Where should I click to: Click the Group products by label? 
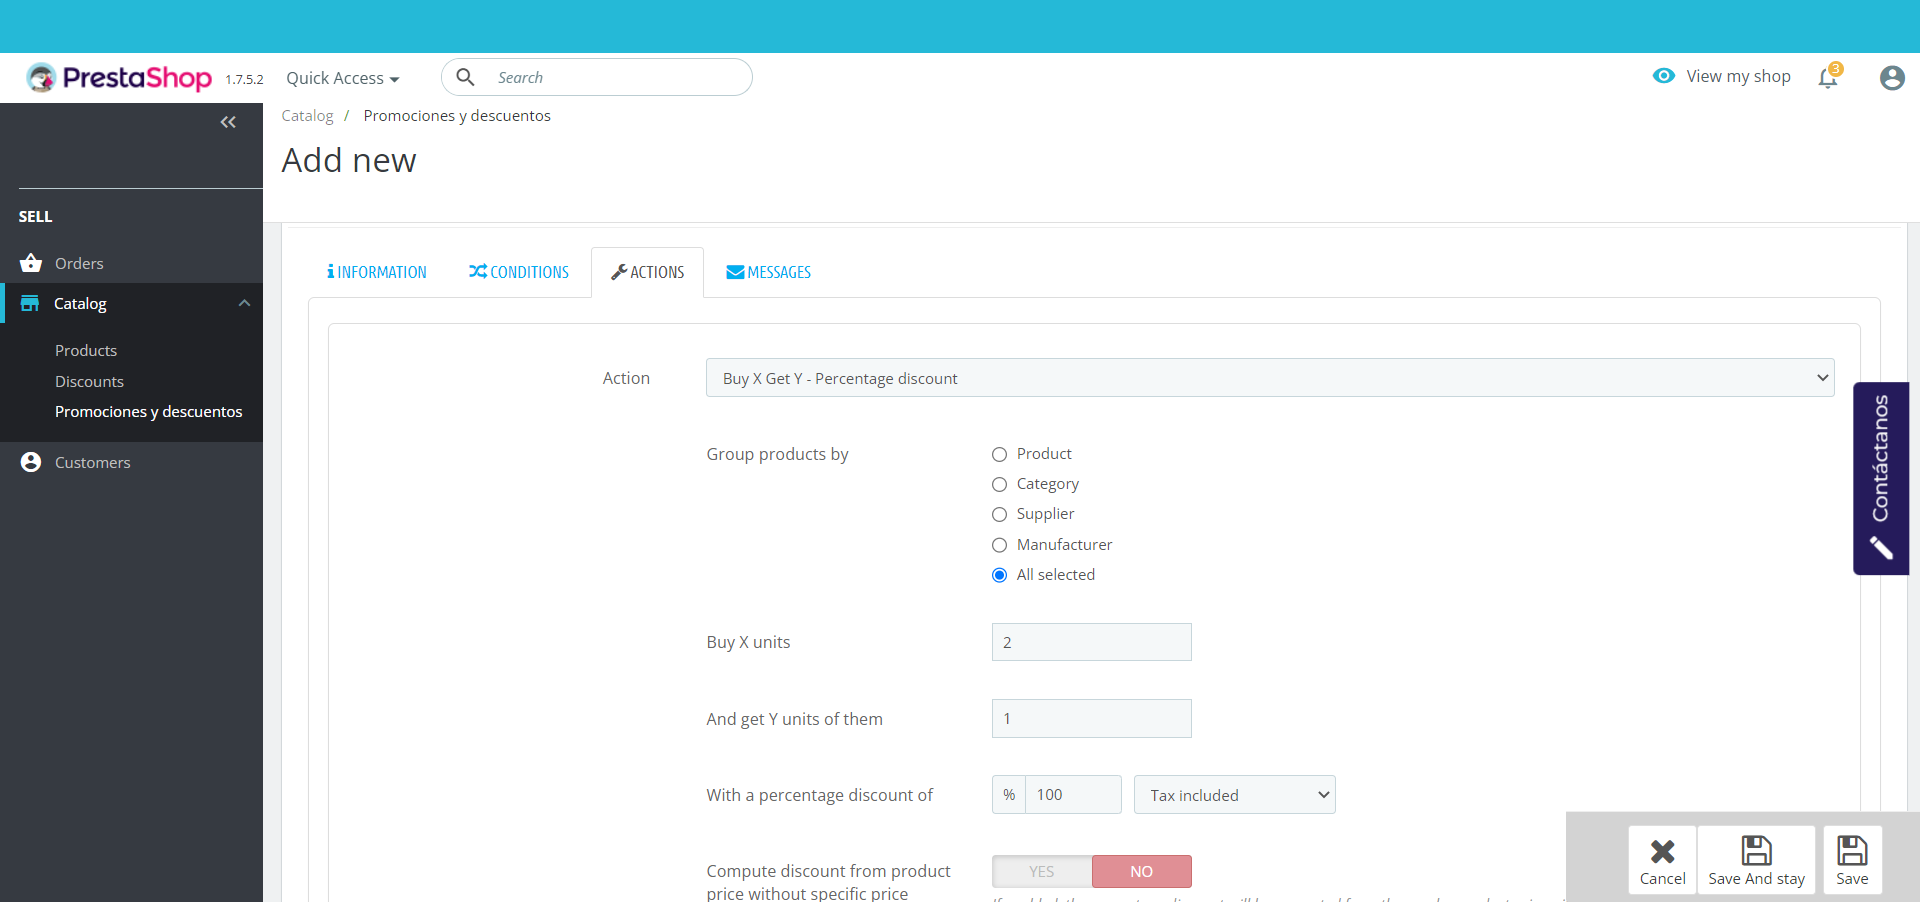click(x=777, y=454)
